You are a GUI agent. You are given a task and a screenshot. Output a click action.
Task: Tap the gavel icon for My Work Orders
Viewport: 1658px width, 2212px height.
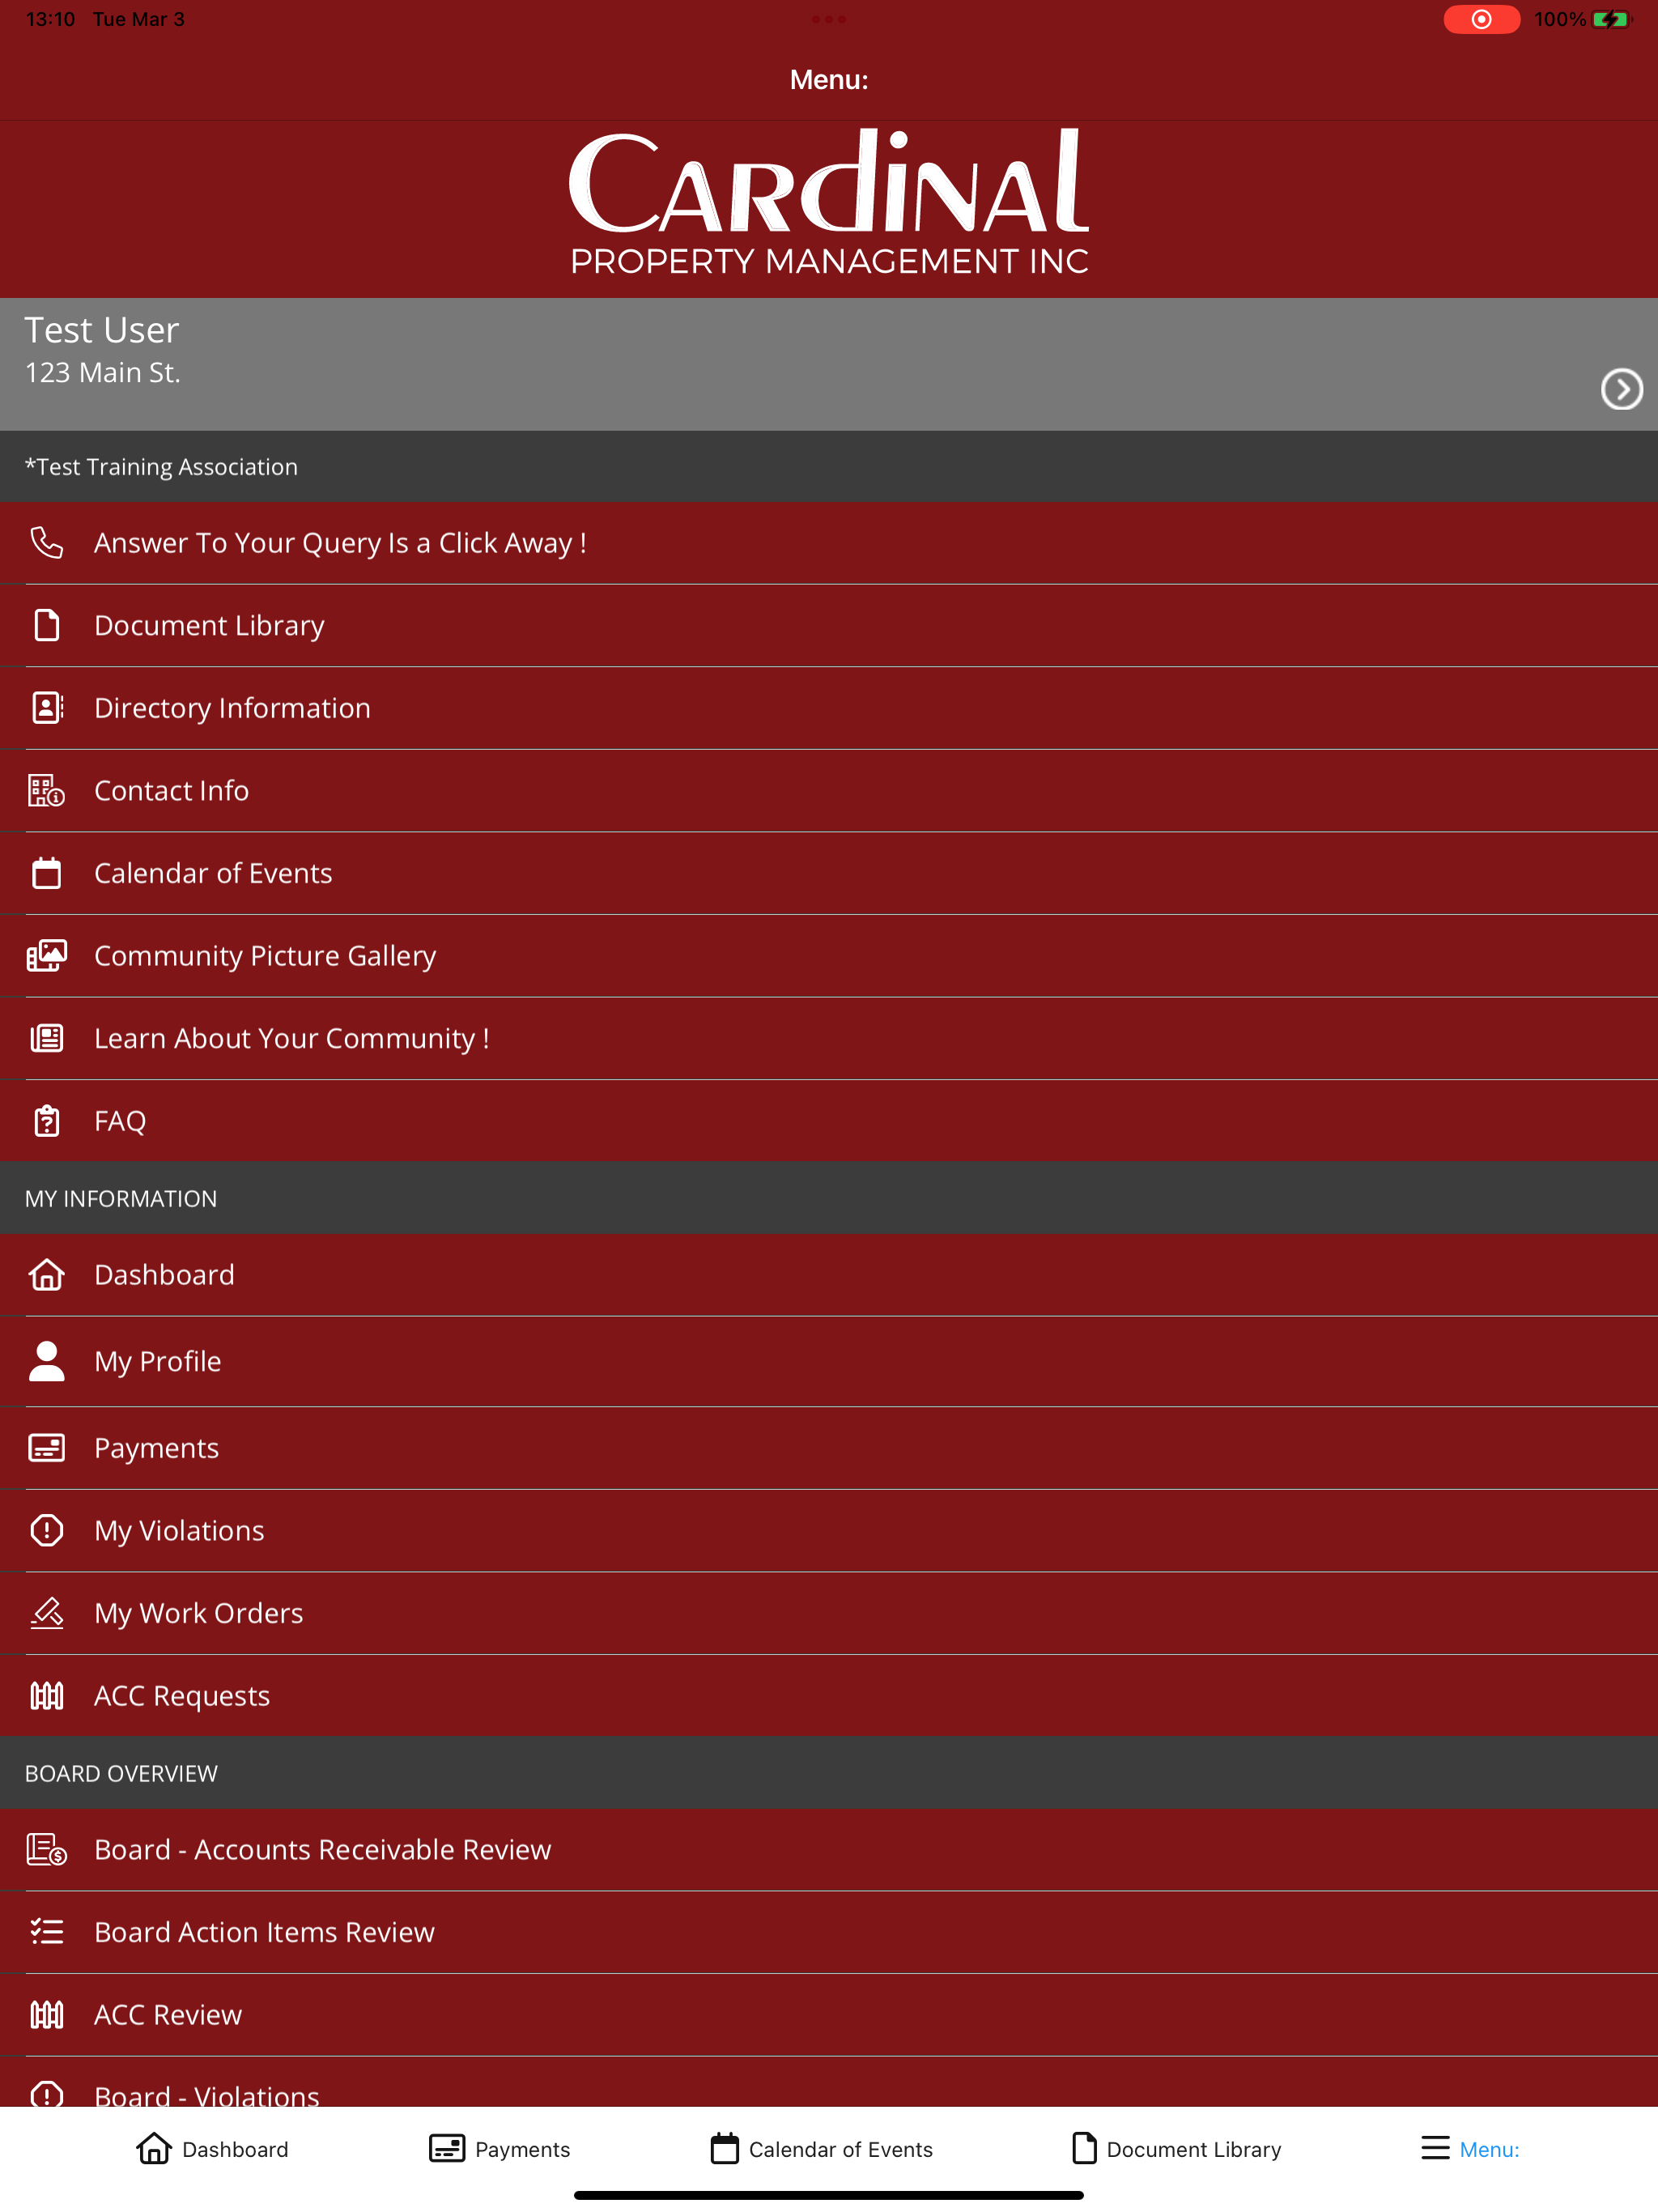[x=47, y=1613]
